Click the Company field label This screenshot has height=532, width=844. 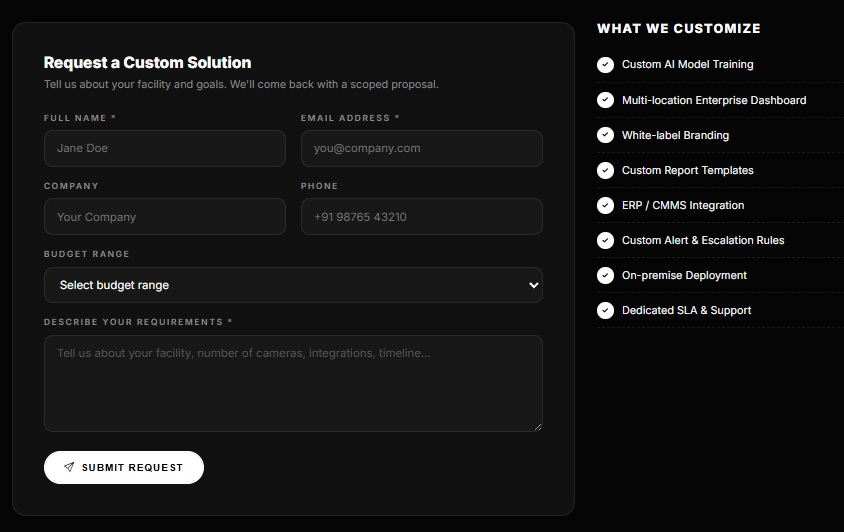pyautogui.click(x=71, y=186)
